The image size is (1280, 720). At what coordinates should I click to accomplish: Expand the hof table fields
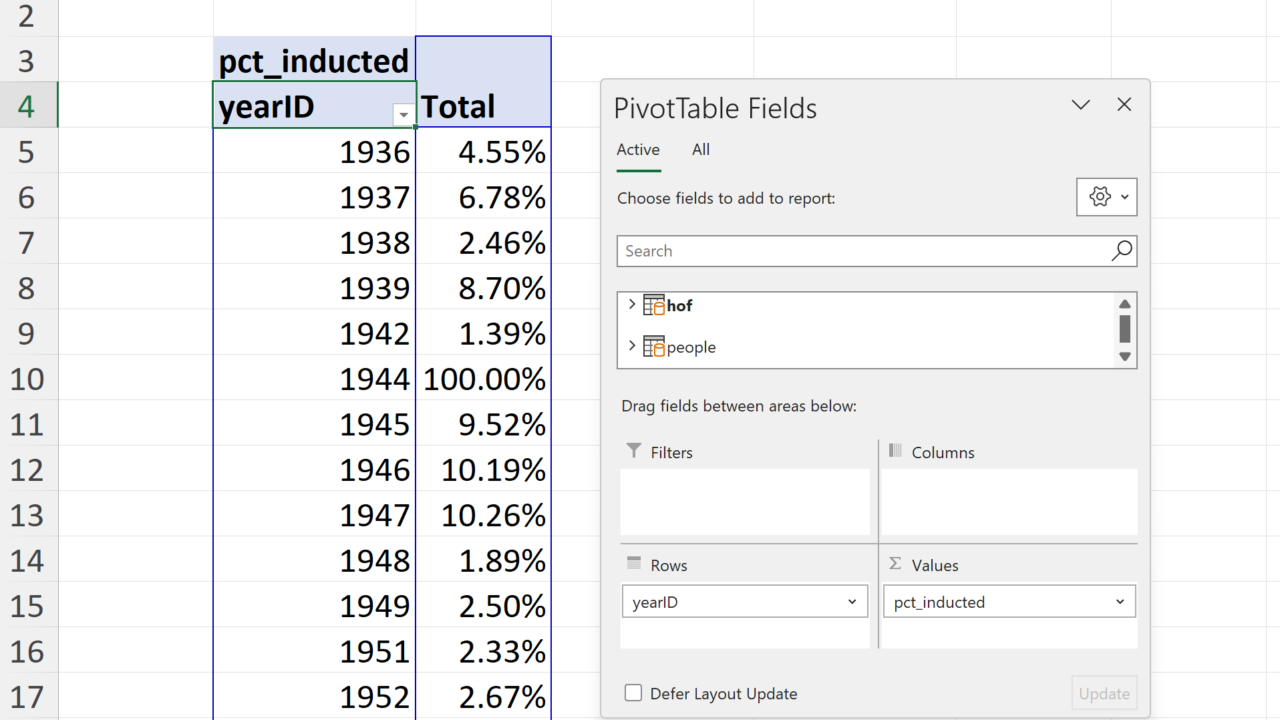[x=631, y=305]
